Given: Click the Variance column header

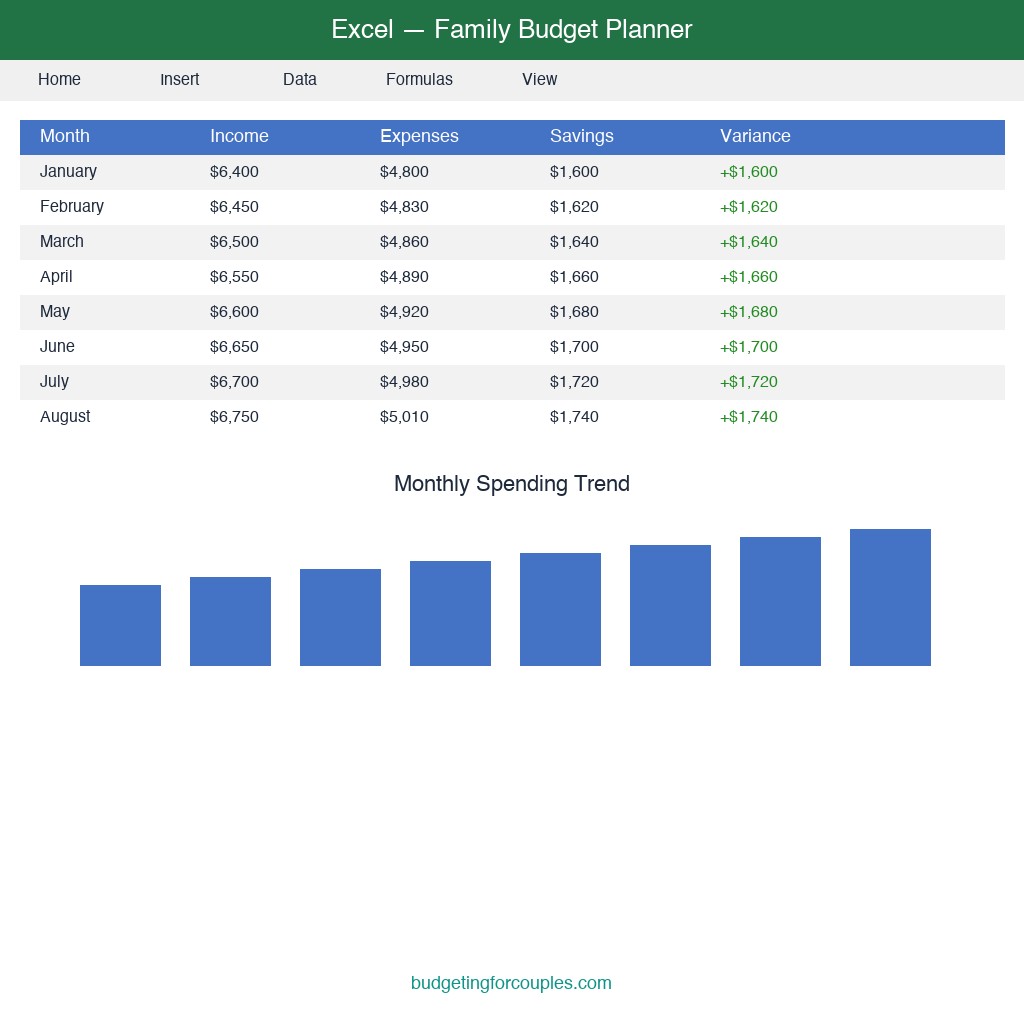Looking at the screenshot, I should [755, 136].
